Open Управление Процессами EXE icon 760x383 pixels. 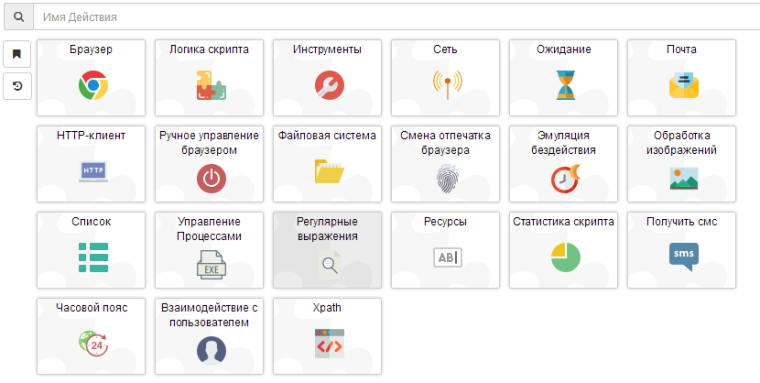click(211, 265)
